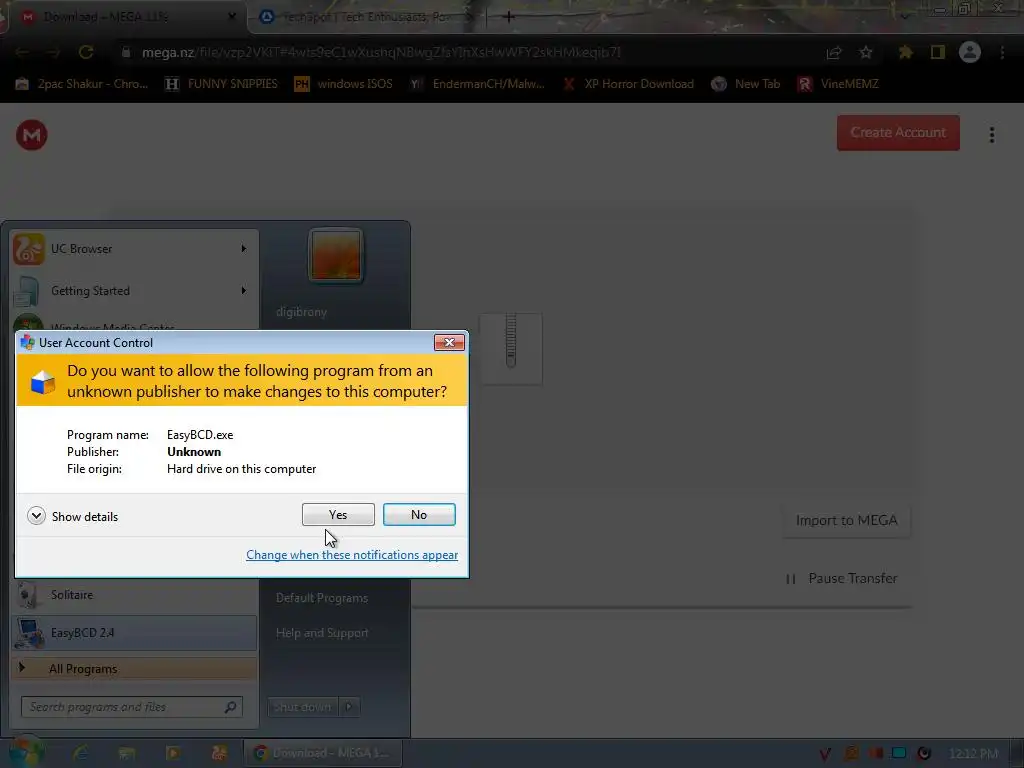Image resolution: width=1024 pixels, height=768 pixels.
Task: Open FUNNY SNIPPIES bookmark
Action: pyautogui.click(x=222, y=84)
